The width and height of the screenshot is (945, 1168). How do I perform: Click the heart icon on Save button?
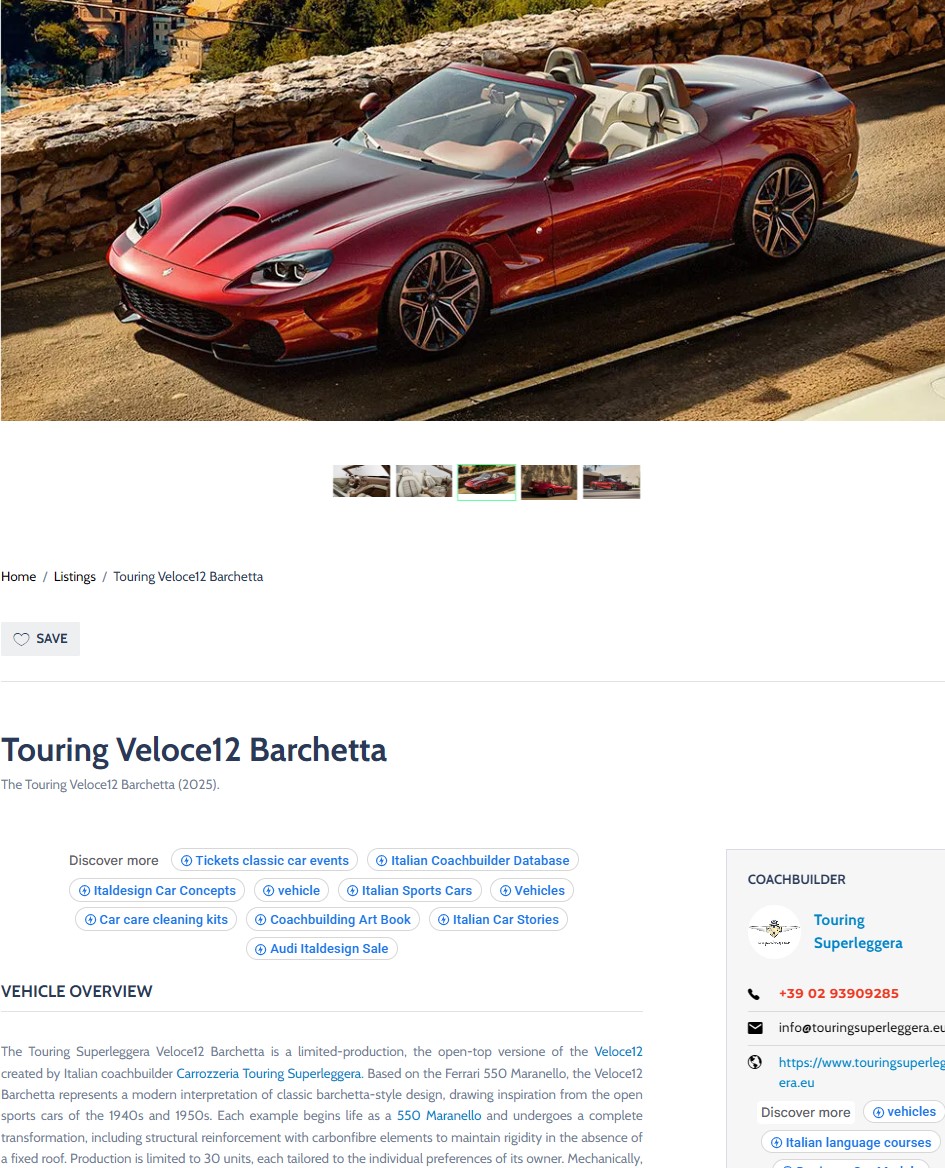coord(22,639)
